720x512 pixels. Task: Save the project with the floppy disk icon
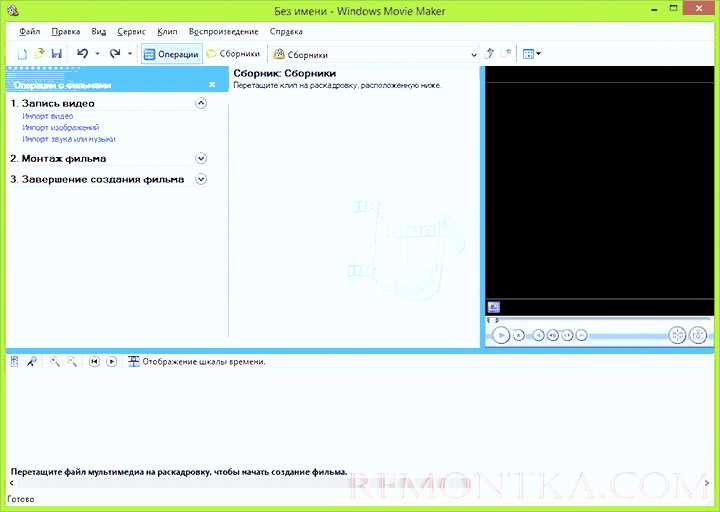(56, 54)
